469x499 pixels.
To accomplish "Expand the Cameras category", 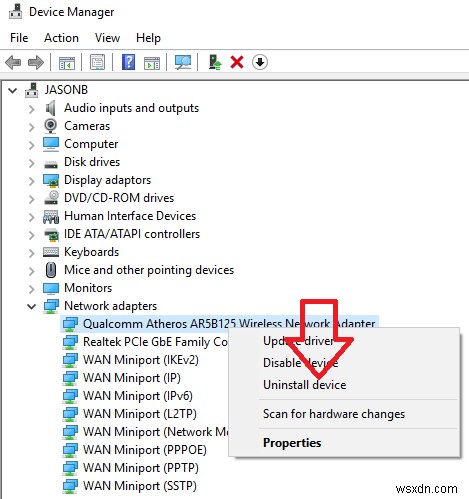I will click(x=32, y=127).
